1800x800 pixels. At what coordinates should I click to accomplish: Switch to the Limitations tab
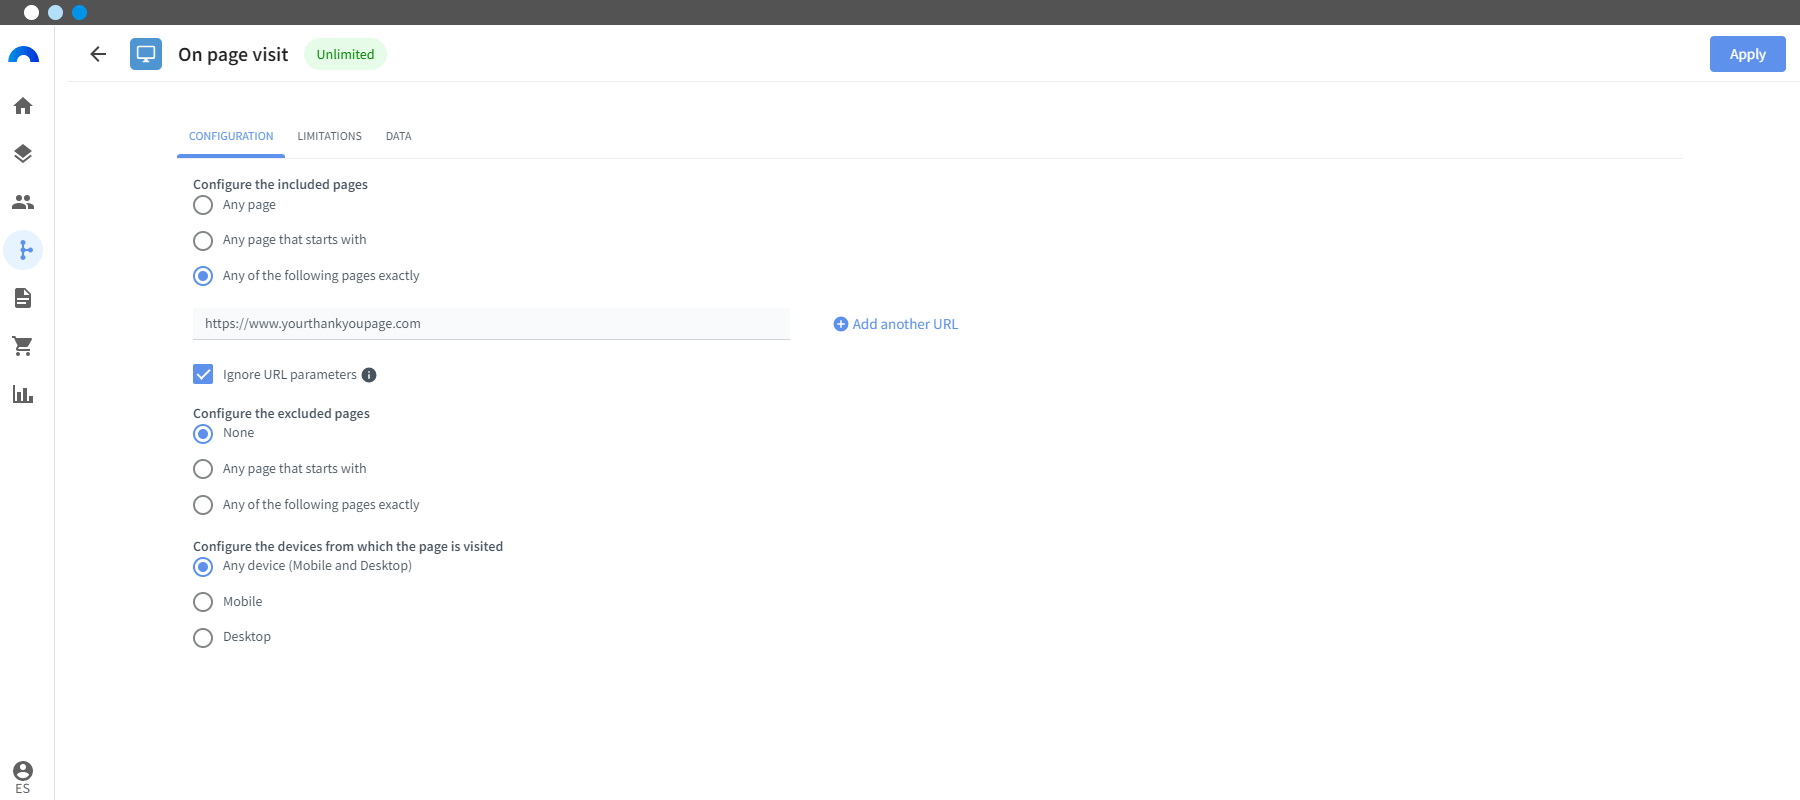(329, 136)
